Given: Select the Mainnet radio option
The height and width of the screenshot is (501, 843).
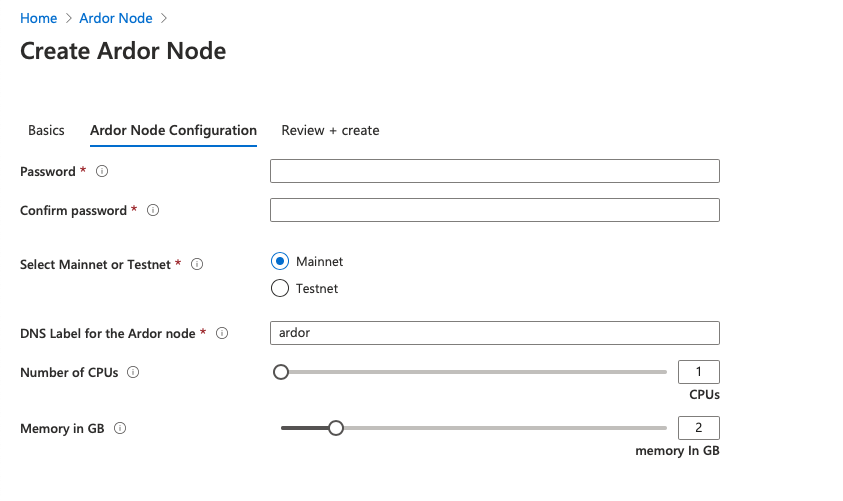Looking at the screenshot, I should 280,261.
